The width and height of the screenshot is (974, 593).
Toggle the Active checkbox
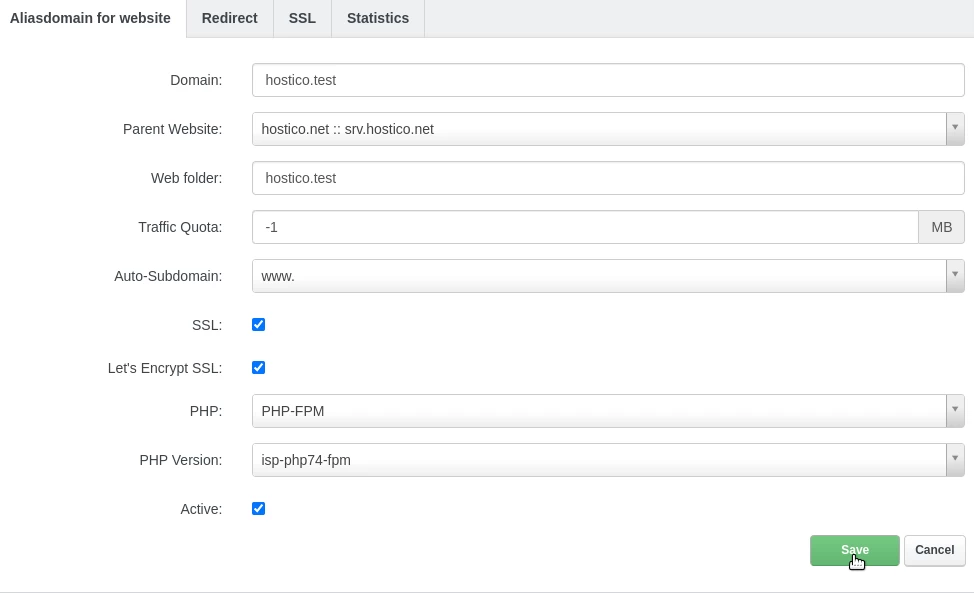pyautogui.click(x=258, y=508)
